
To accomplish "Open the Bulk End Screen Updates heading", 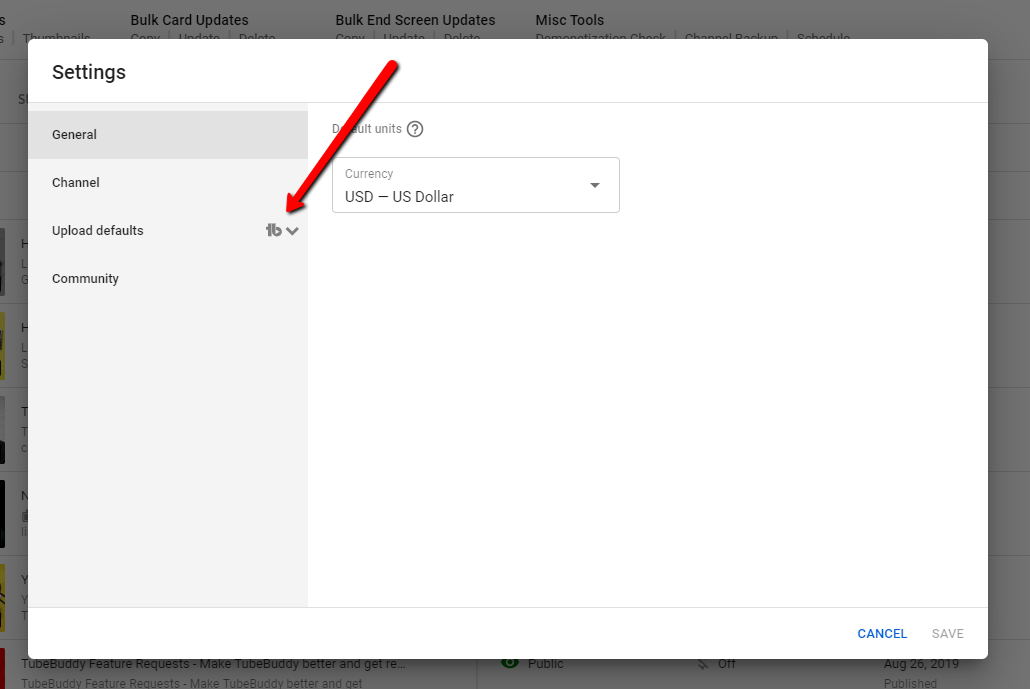I will pos(415,20).
